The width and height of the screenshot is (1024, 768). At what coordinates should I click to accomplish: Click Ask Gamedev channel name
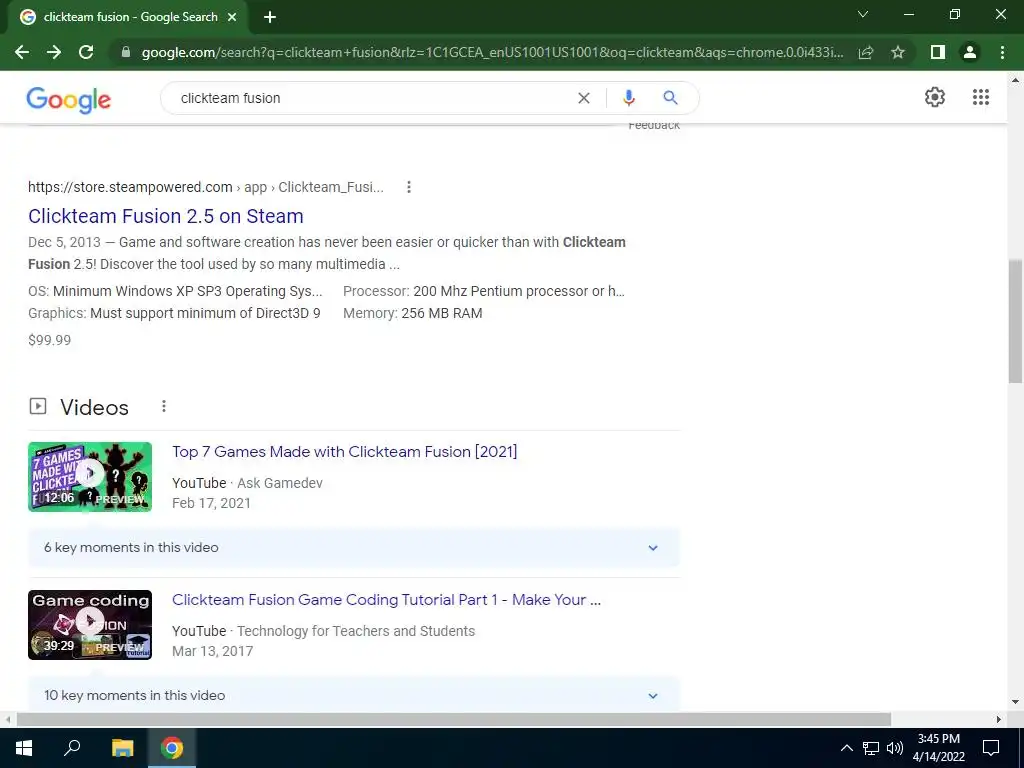tap(280, 483)
